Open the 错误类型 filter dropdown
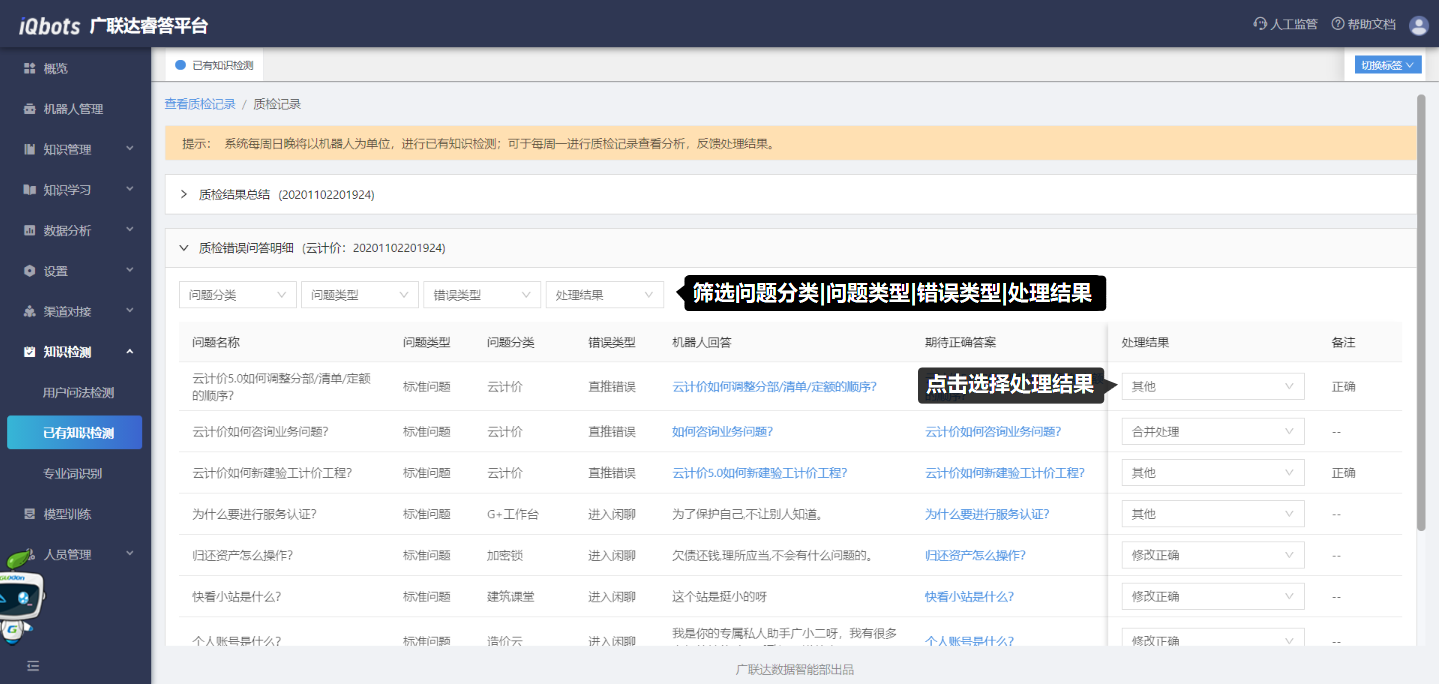Image resolution: width=1440 pixels, height=684 pixels. point(482,295)
